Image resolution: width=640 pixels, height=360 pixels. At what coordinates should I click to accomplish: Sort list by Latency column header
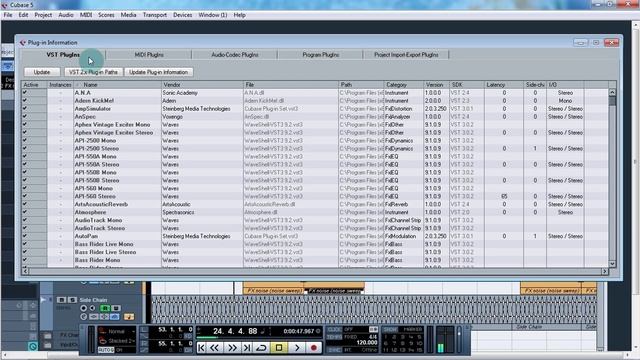504,85
